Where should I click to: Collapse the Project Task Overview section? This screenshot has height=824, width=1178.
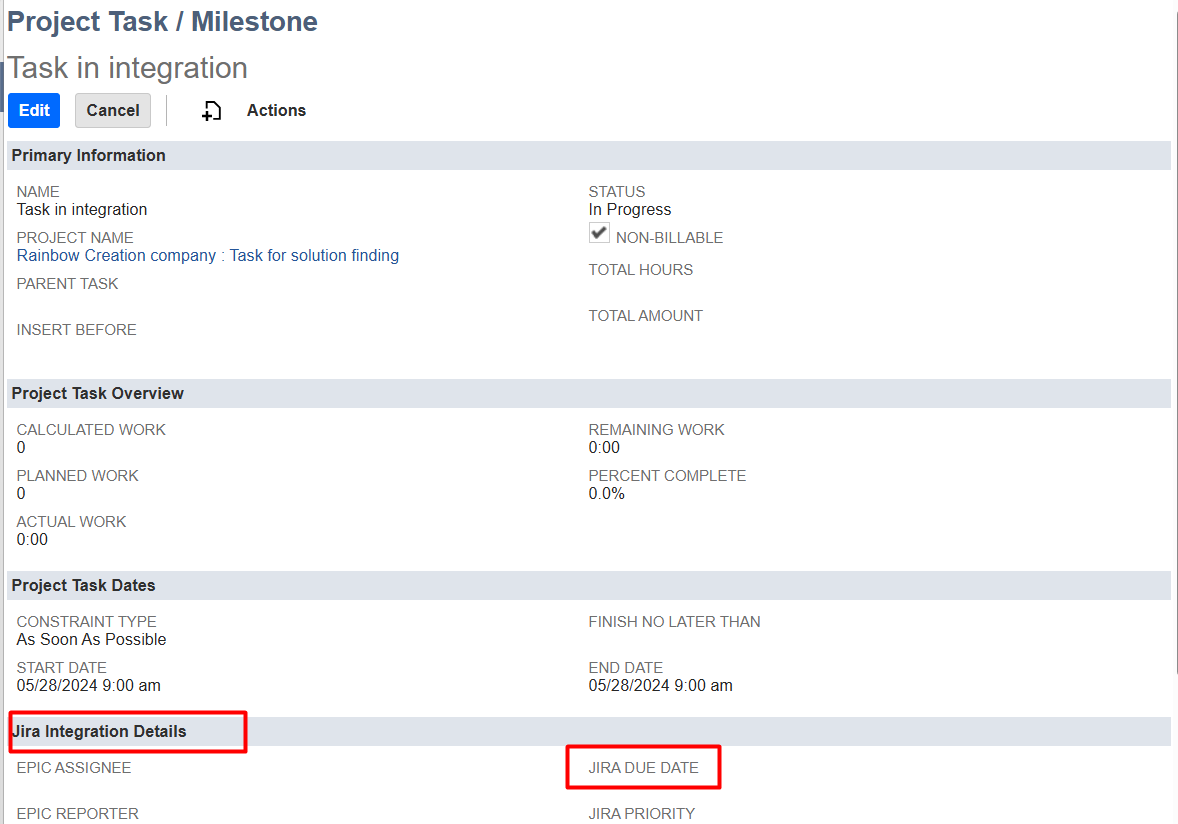(x=98, y=394)
